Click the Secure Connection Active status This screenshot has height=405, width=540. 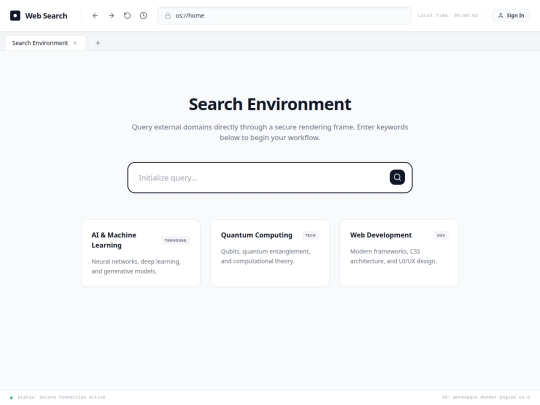61,397
